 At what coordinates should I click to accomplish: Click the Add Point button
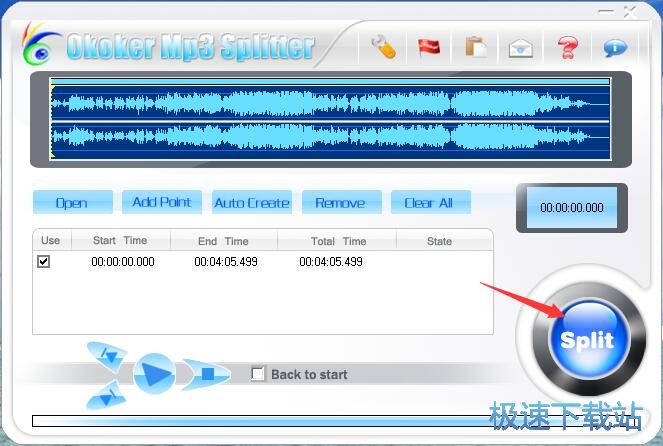coord(162,202)
